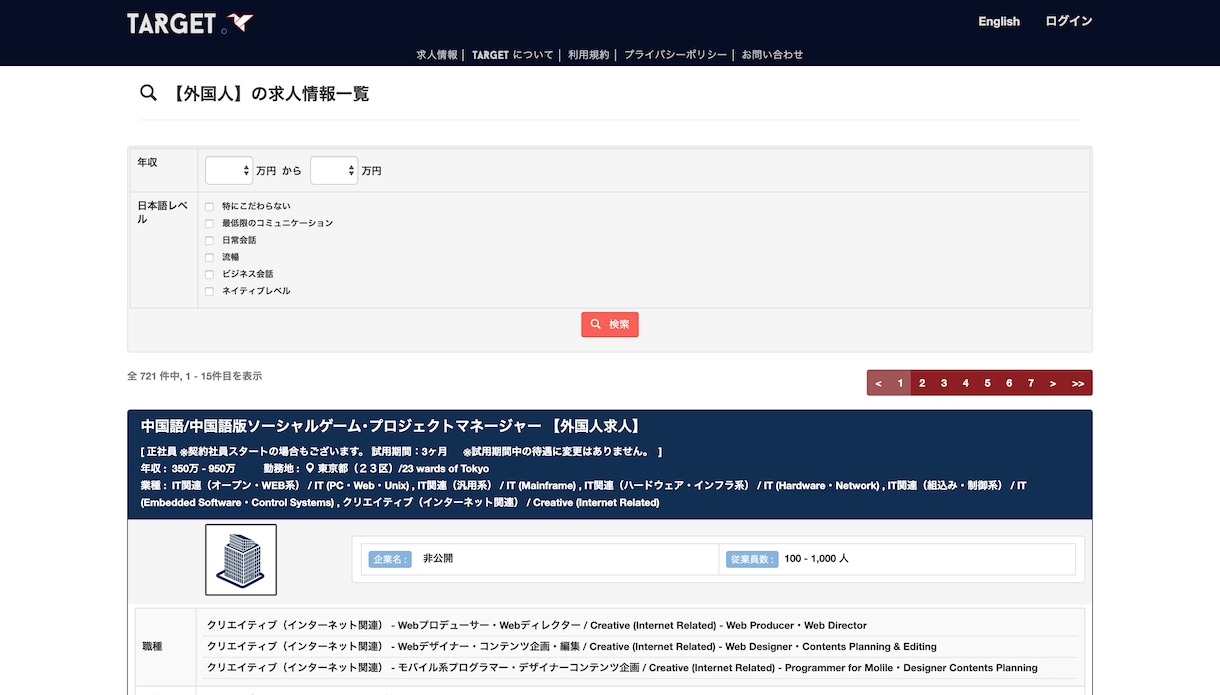Go to pagination page 5

coord(987,383)
